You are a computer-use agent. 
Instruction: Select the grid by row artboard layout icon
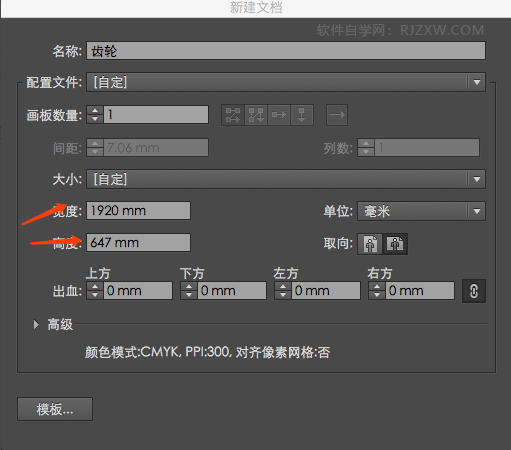point(233,115)
